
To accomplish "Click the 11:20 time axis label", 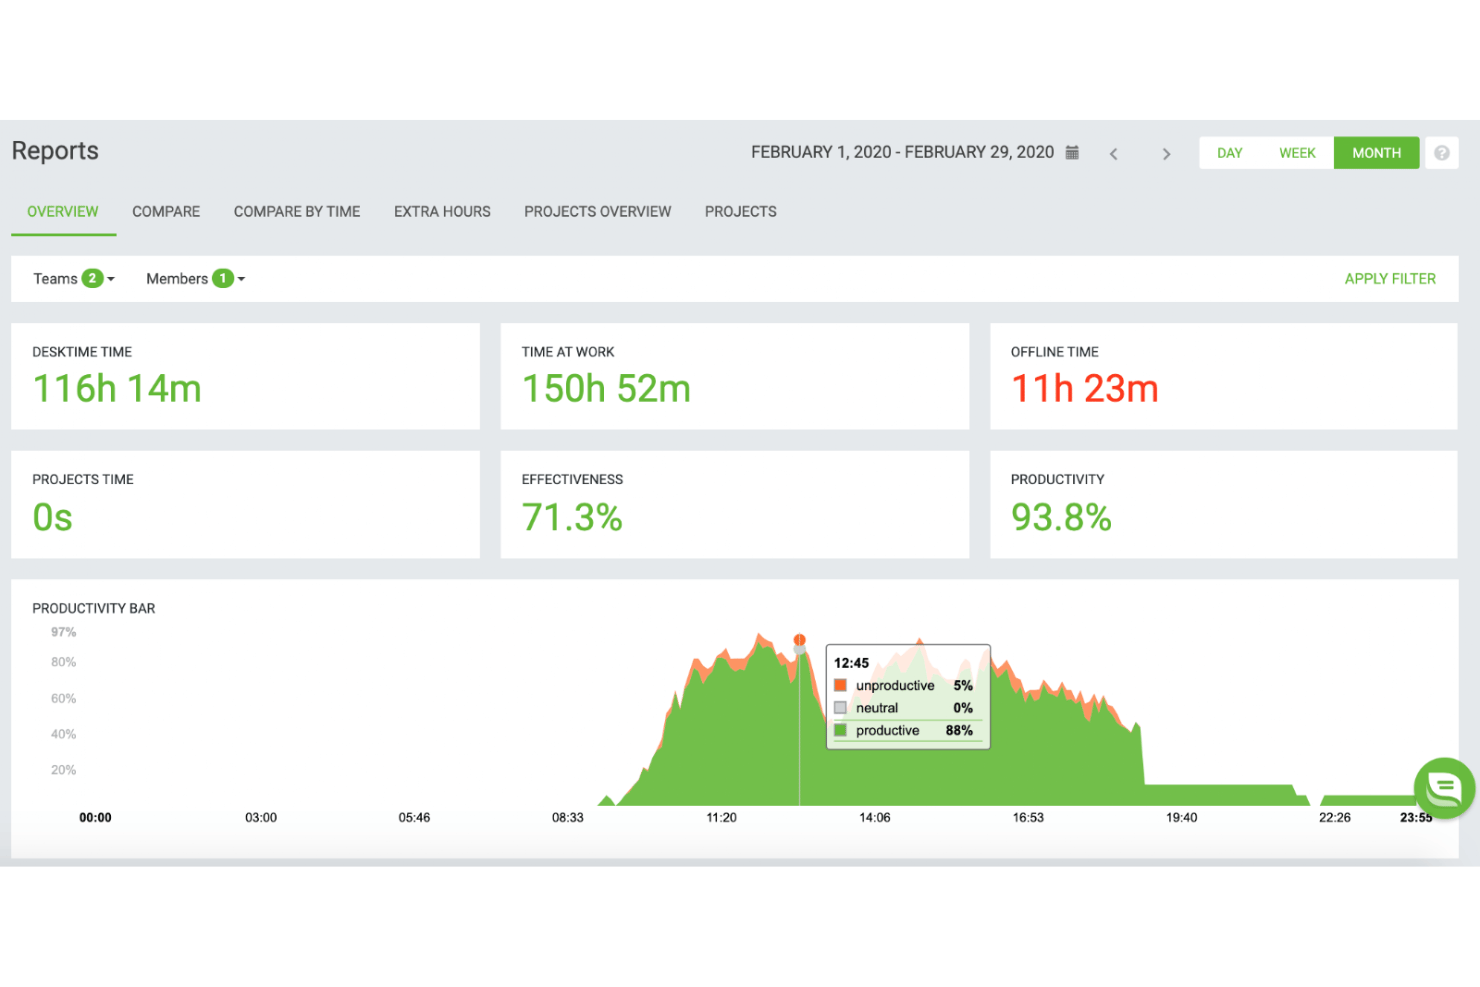I will pos(721,818).
